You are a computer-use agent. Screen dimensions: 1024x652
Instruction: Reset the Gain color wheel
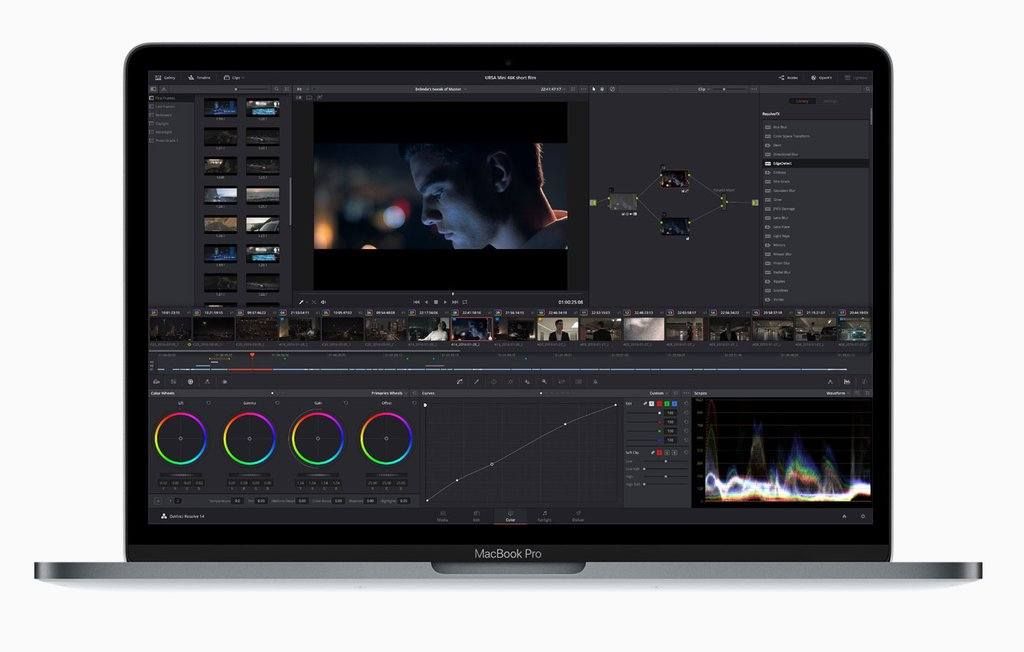(x=345, y=403)
